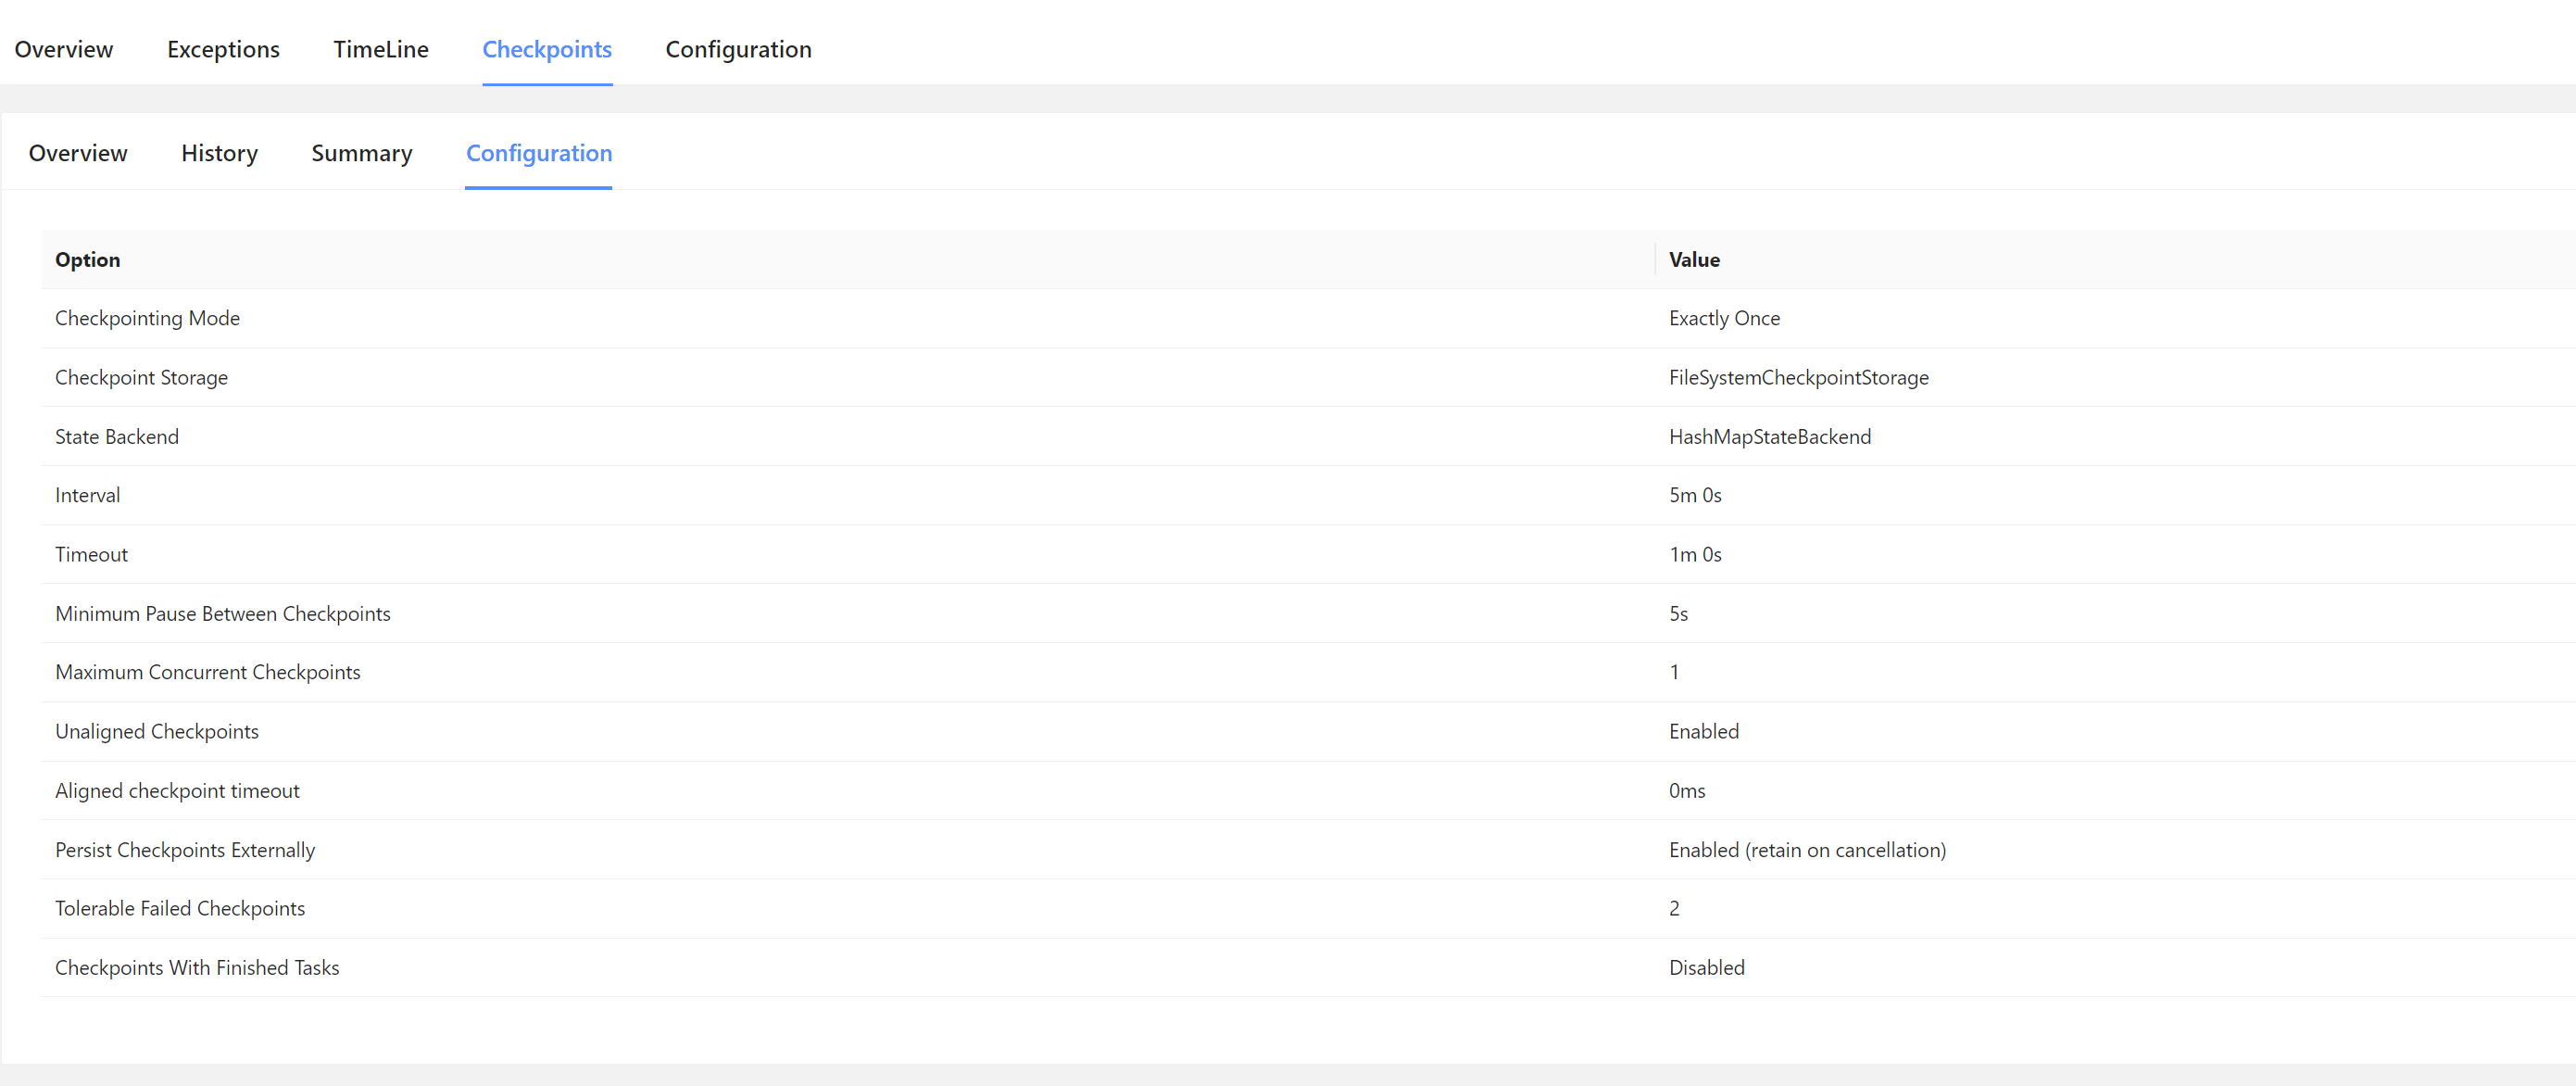The width and height of the screenshot is (2576, 1086).
Task: Click the Tolerable Failed Checkpoints value 2
Action: coord(1674,908)
